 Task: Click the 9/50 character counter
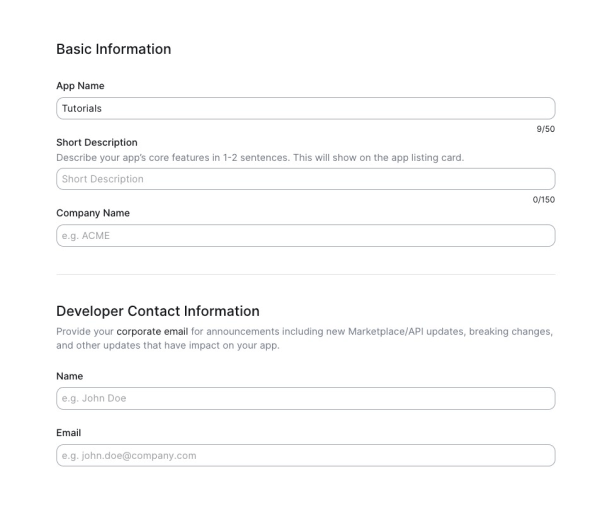coord(545,128)
